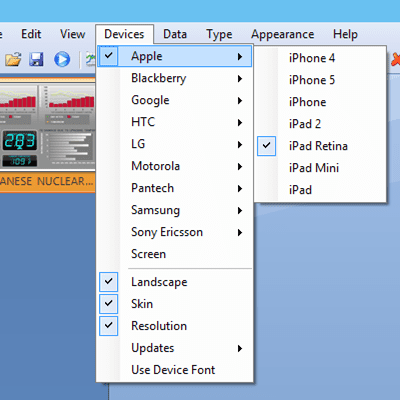Choose the Screen menu entry
Screen dimensions: 400x400
[x=175, y=254]
